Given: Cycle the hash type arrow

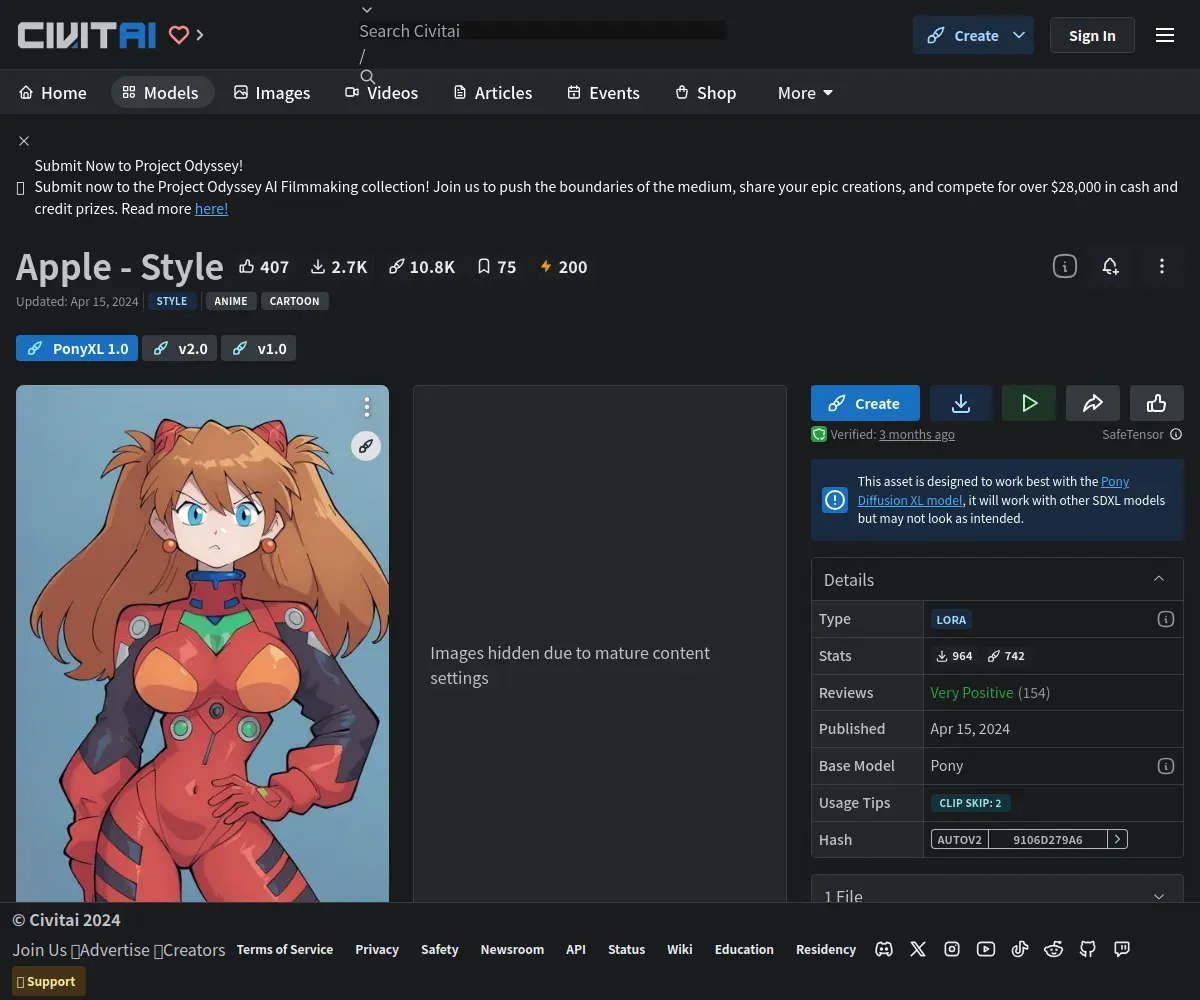Looking at the screenshot, I should (x=1118, y=840).
